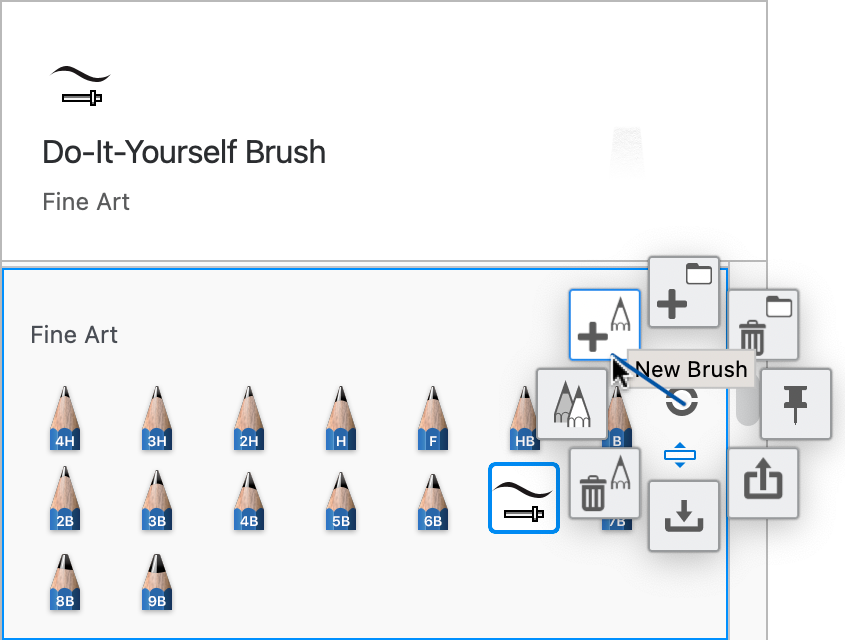The height and width of the screenshot is (640, 845).
Task: Click the Do-It-Yourself Brush title
Action: point(184,152)
